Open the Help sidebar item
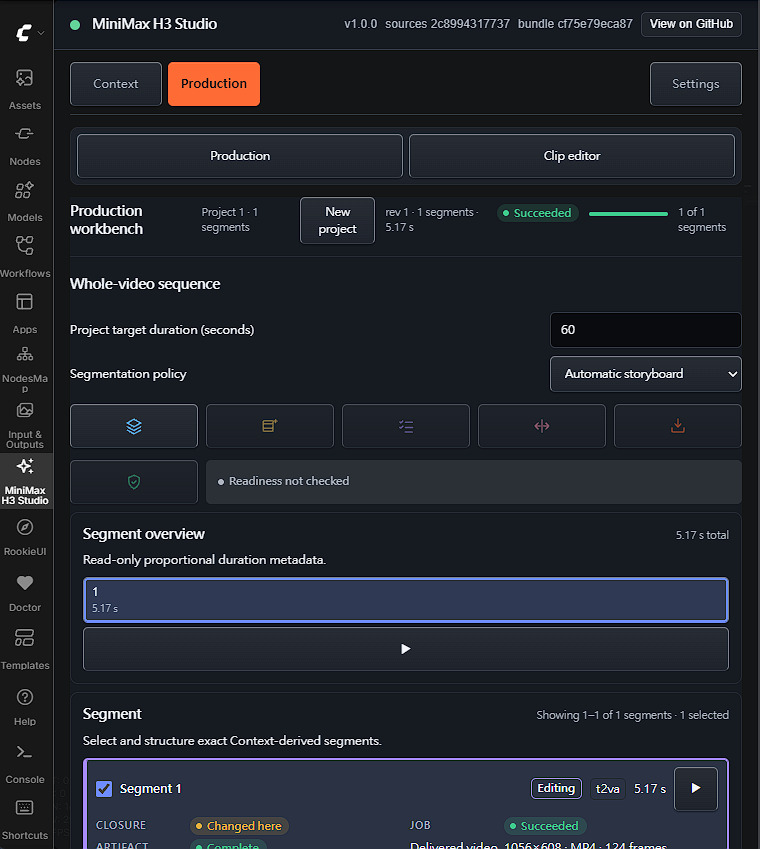760x849 pixels. 25,706
